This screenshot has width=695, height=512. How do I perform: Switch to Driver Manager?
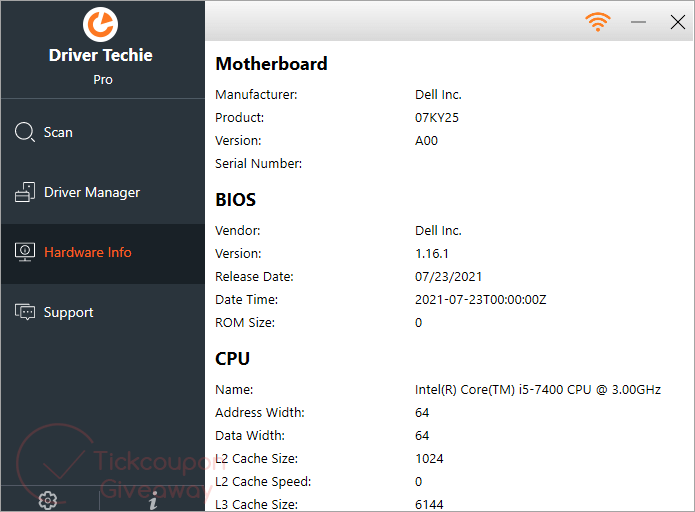[103, 192]
